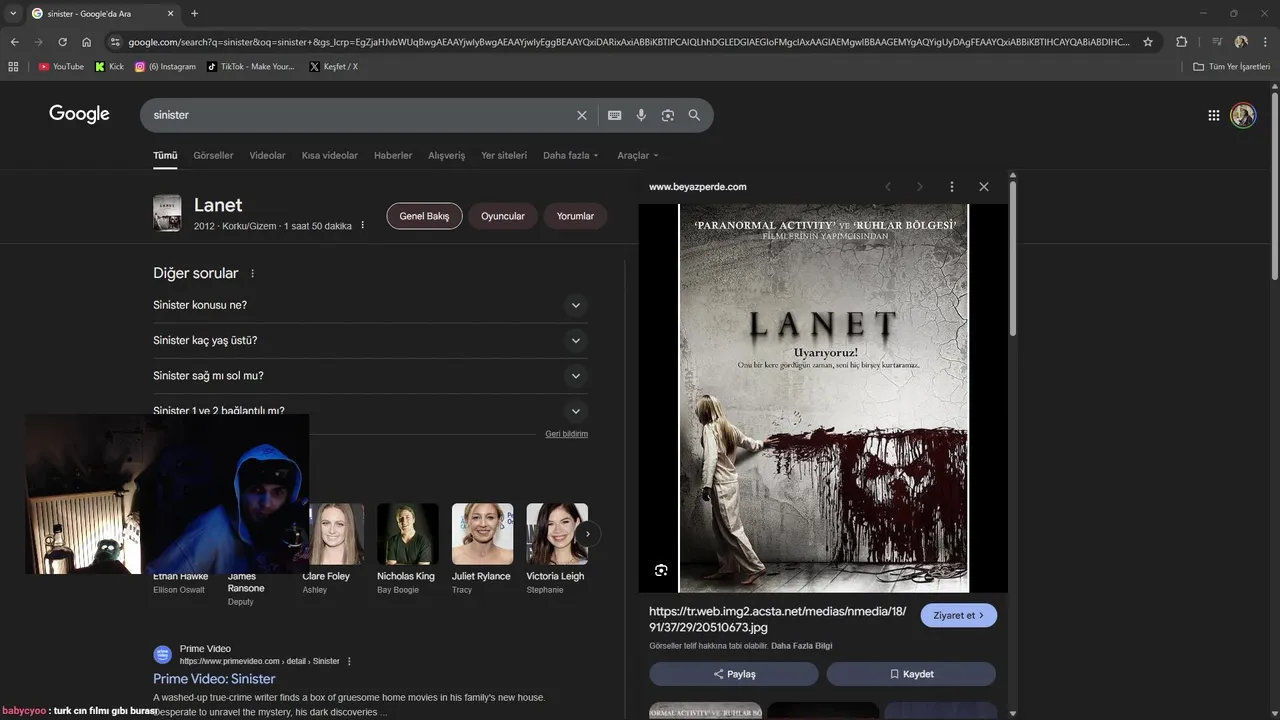Image resolution: width=1280 pixels, height=720 pixels.
Task: Click Kaydet save button
Action: [911, 674]
